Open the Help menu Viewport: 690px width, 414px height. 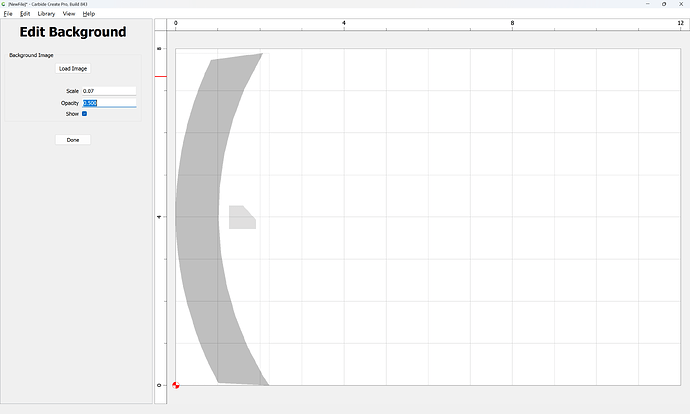[89, 14]
